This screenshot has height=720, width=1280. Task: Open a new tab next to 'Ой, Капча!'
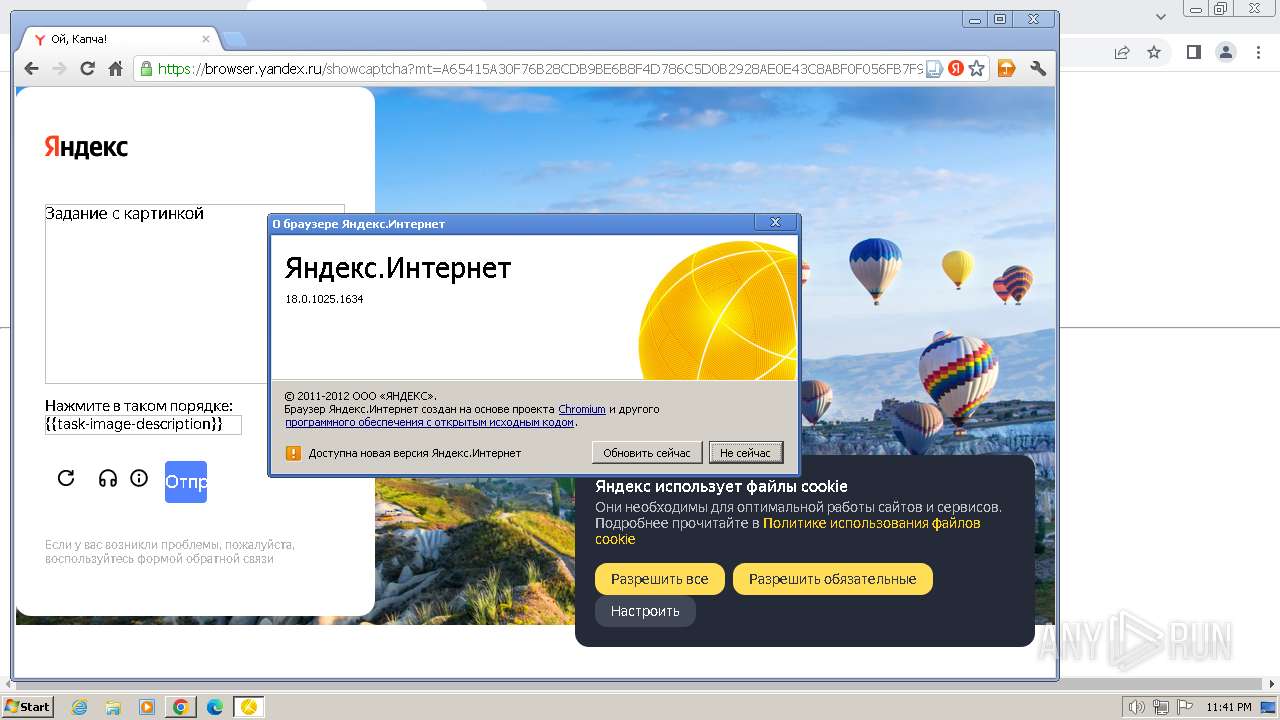tap(234, 39)
